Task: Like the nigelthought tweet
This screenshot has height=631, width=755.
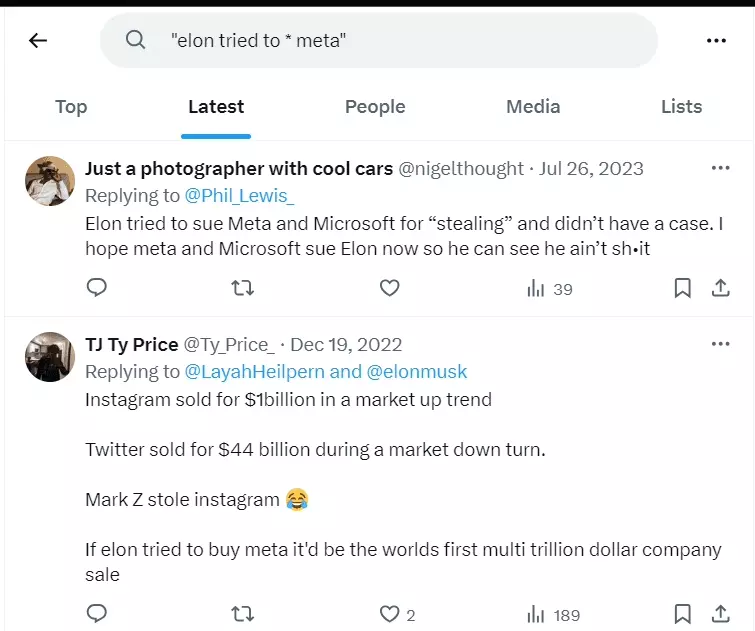Action: point(390,288)
